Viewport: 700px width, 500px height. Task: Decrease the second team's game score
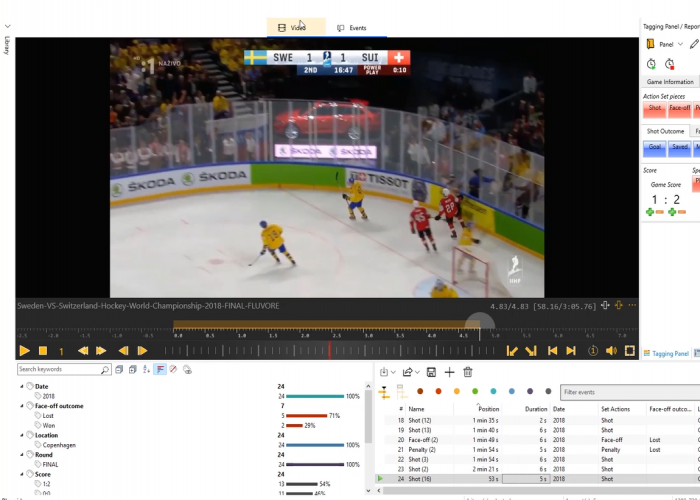point(682,212)
